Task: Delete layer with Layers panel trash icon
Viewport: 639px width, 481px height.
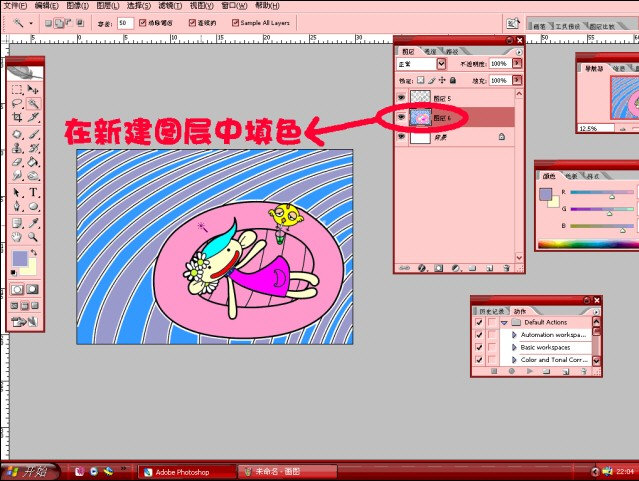Action: pyautogui.click(x=507, y=268)
